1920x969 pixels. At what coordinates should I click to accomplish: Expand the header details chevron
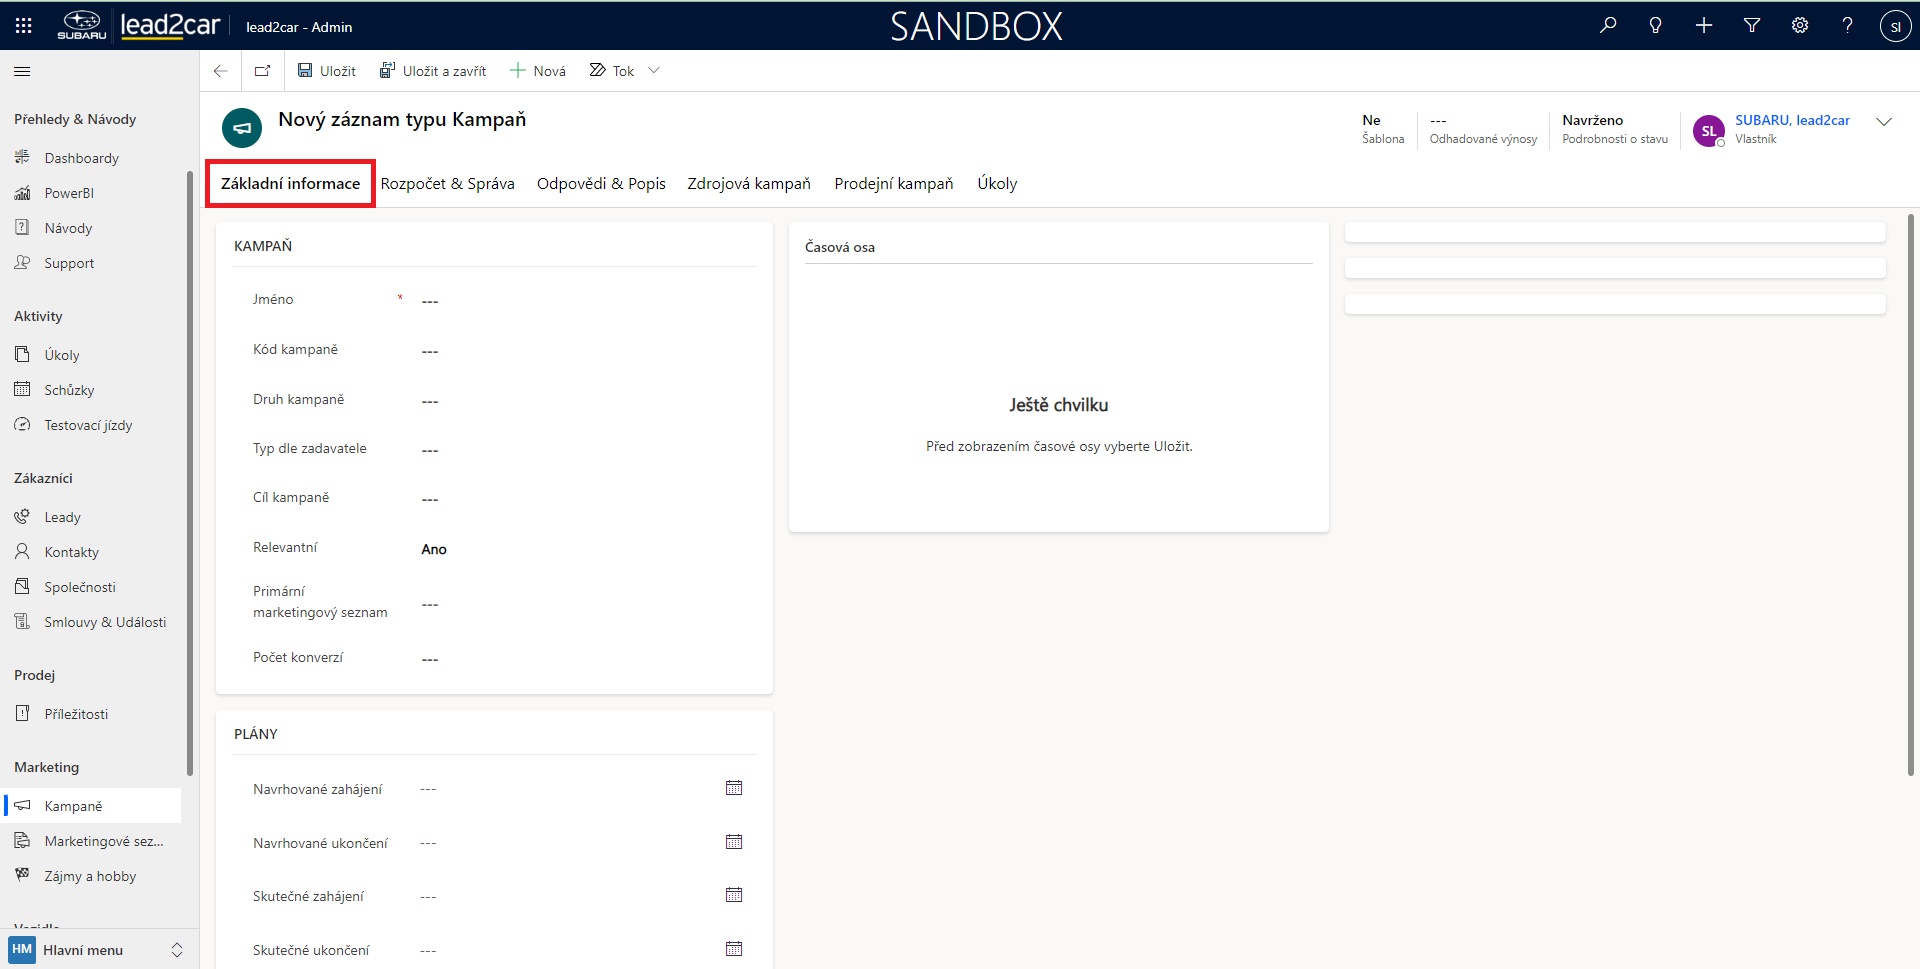click(x=1884, y=122)
